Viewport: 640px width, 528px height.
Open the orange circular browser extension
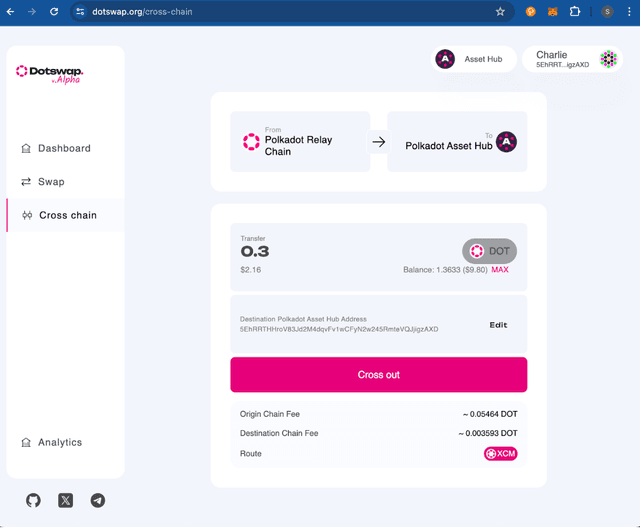point(531,12)
